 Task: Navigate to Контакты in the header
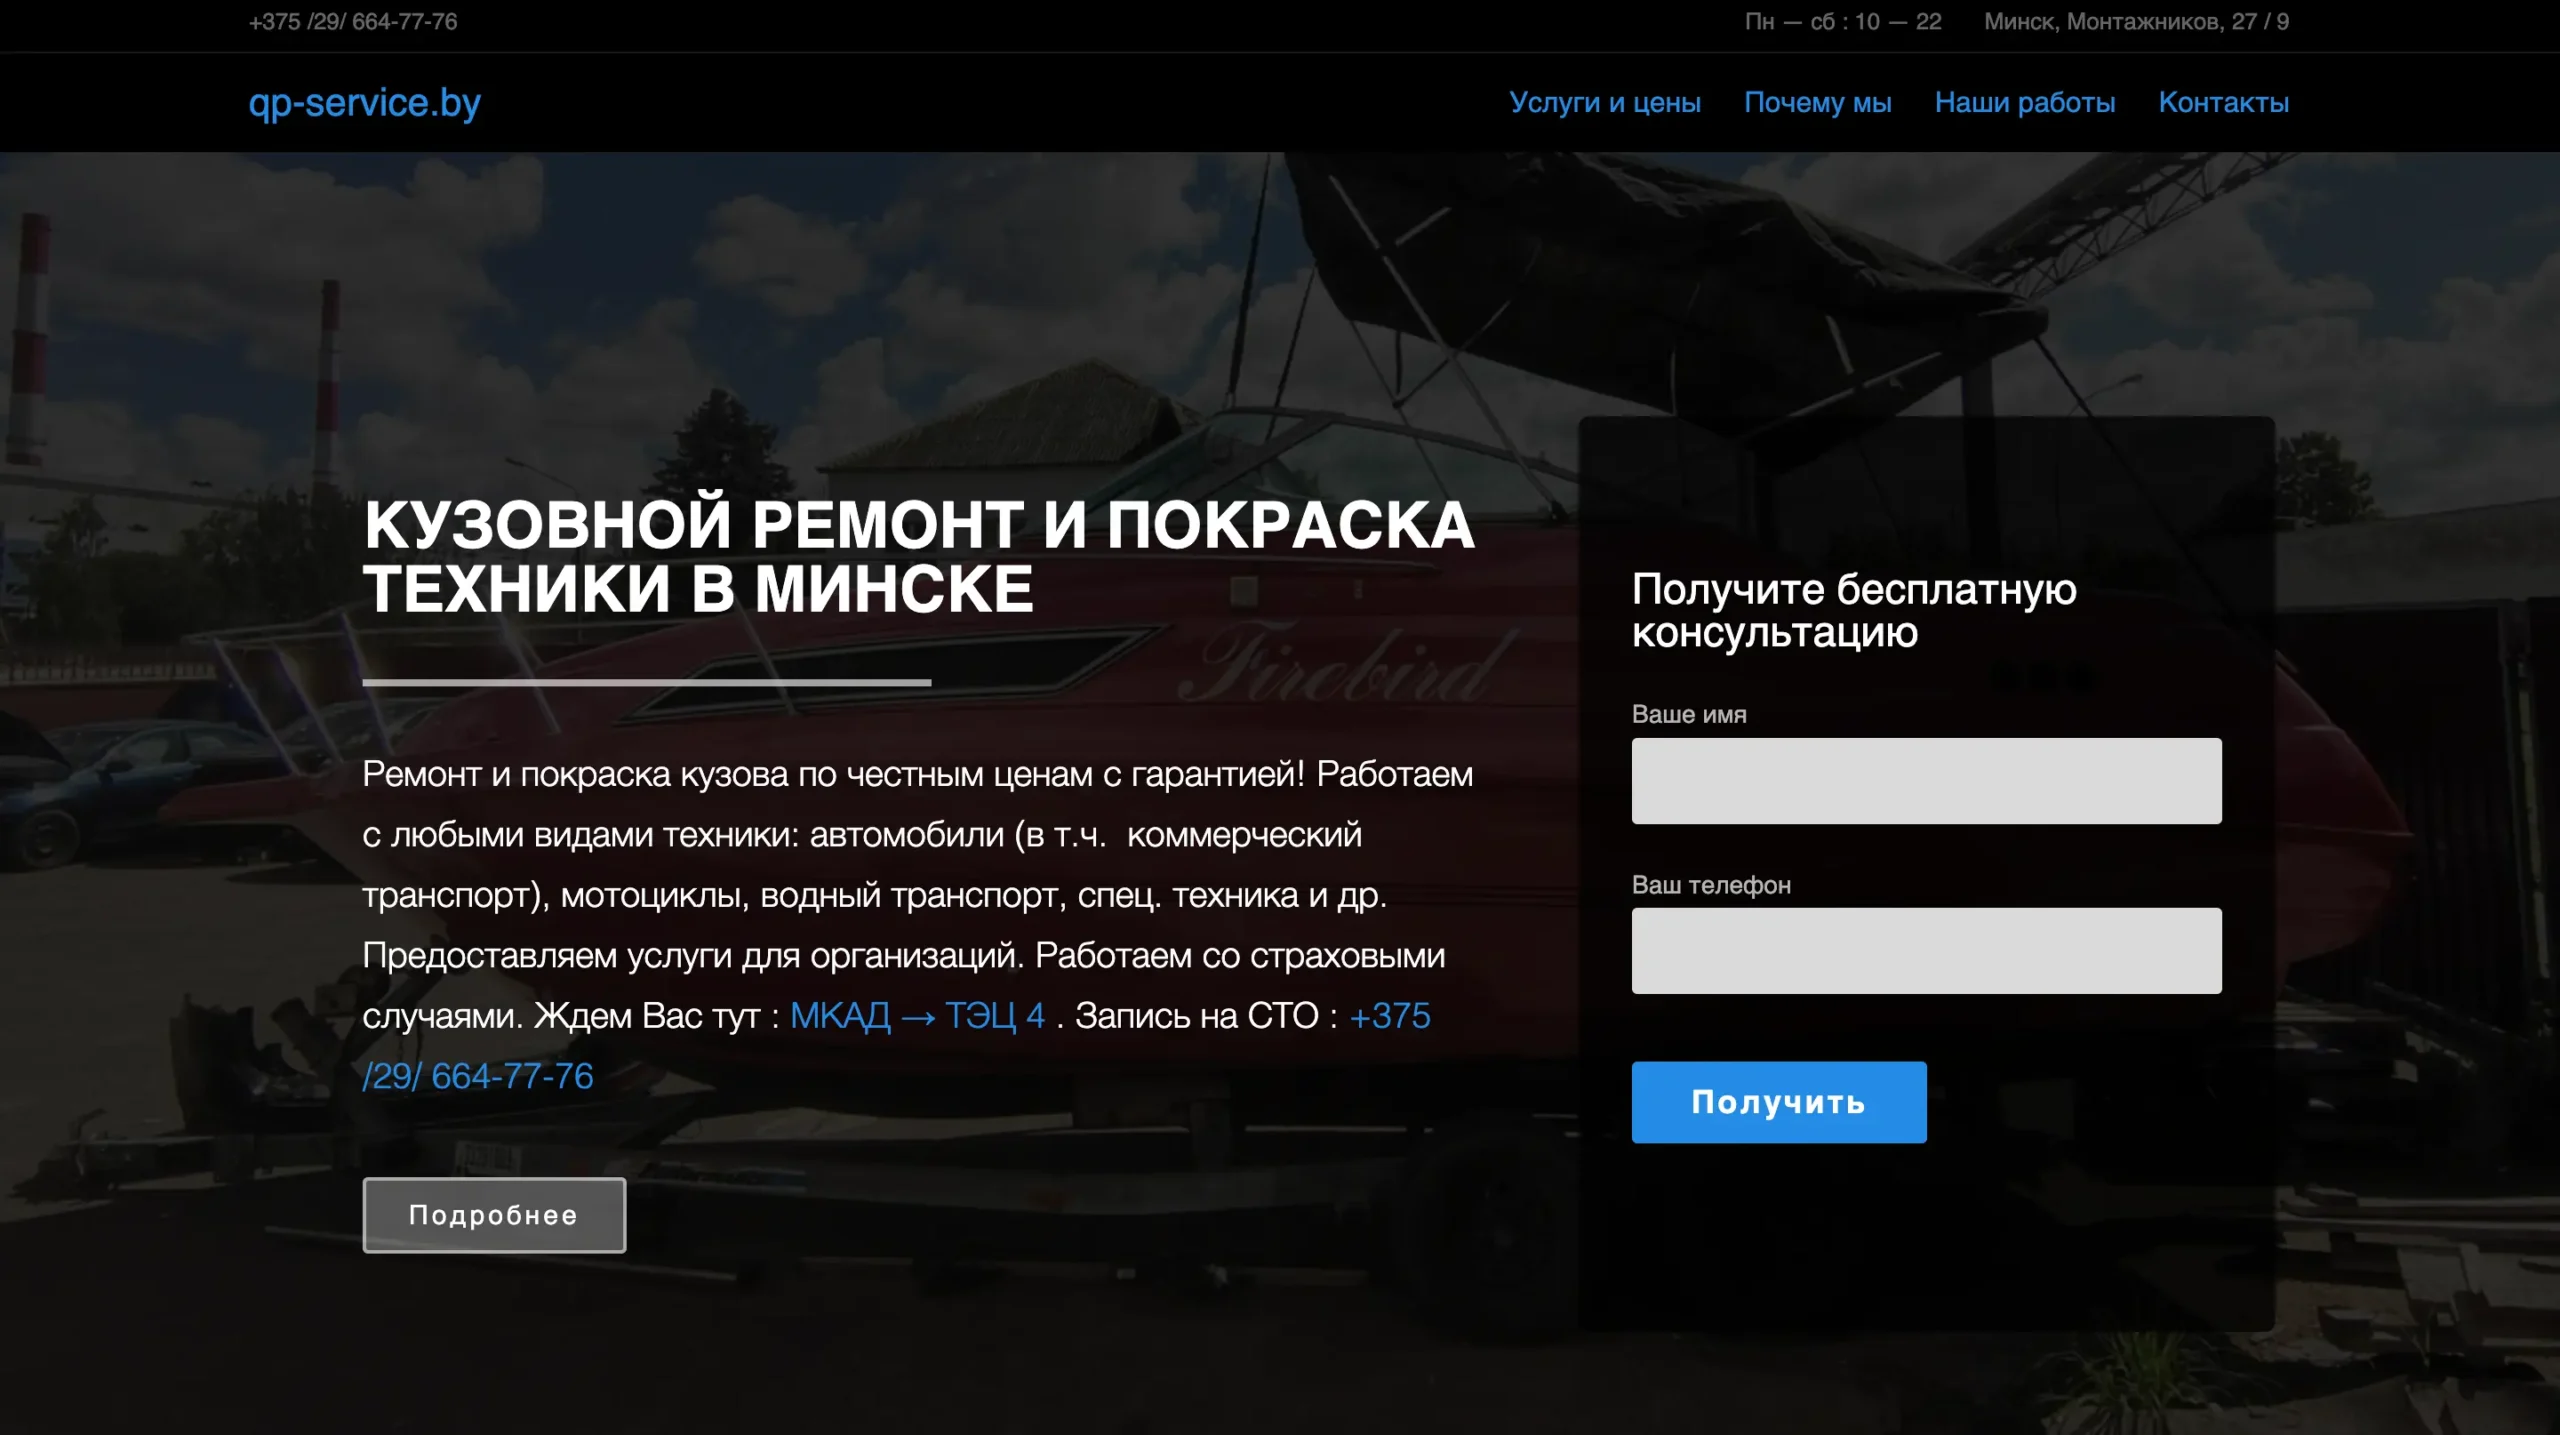2223,102
